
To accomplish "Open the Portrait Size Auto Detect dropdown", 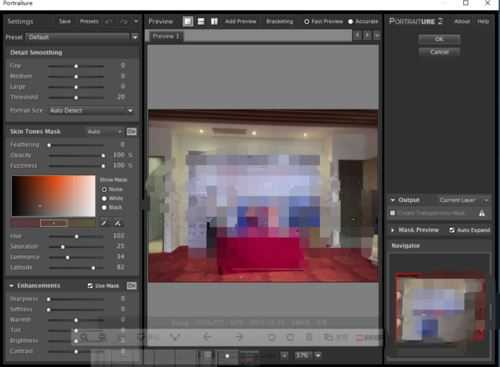I will (92, 110).
